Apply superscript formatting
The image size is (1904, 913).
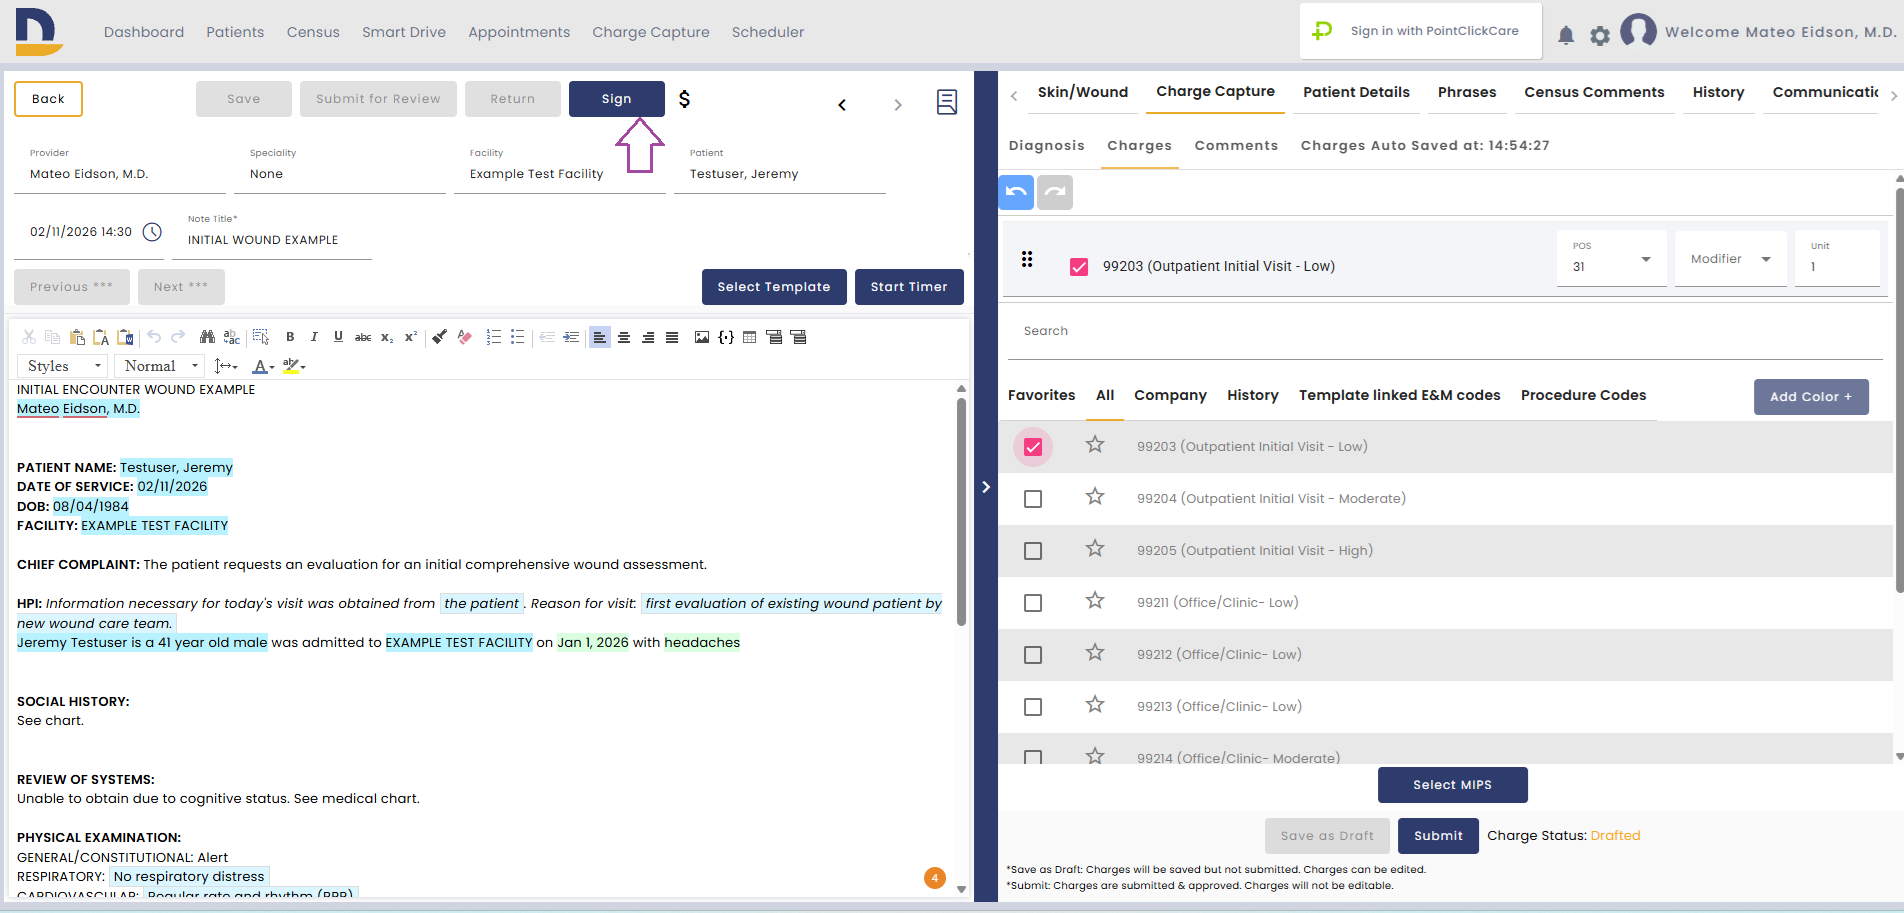click(411, 337)
